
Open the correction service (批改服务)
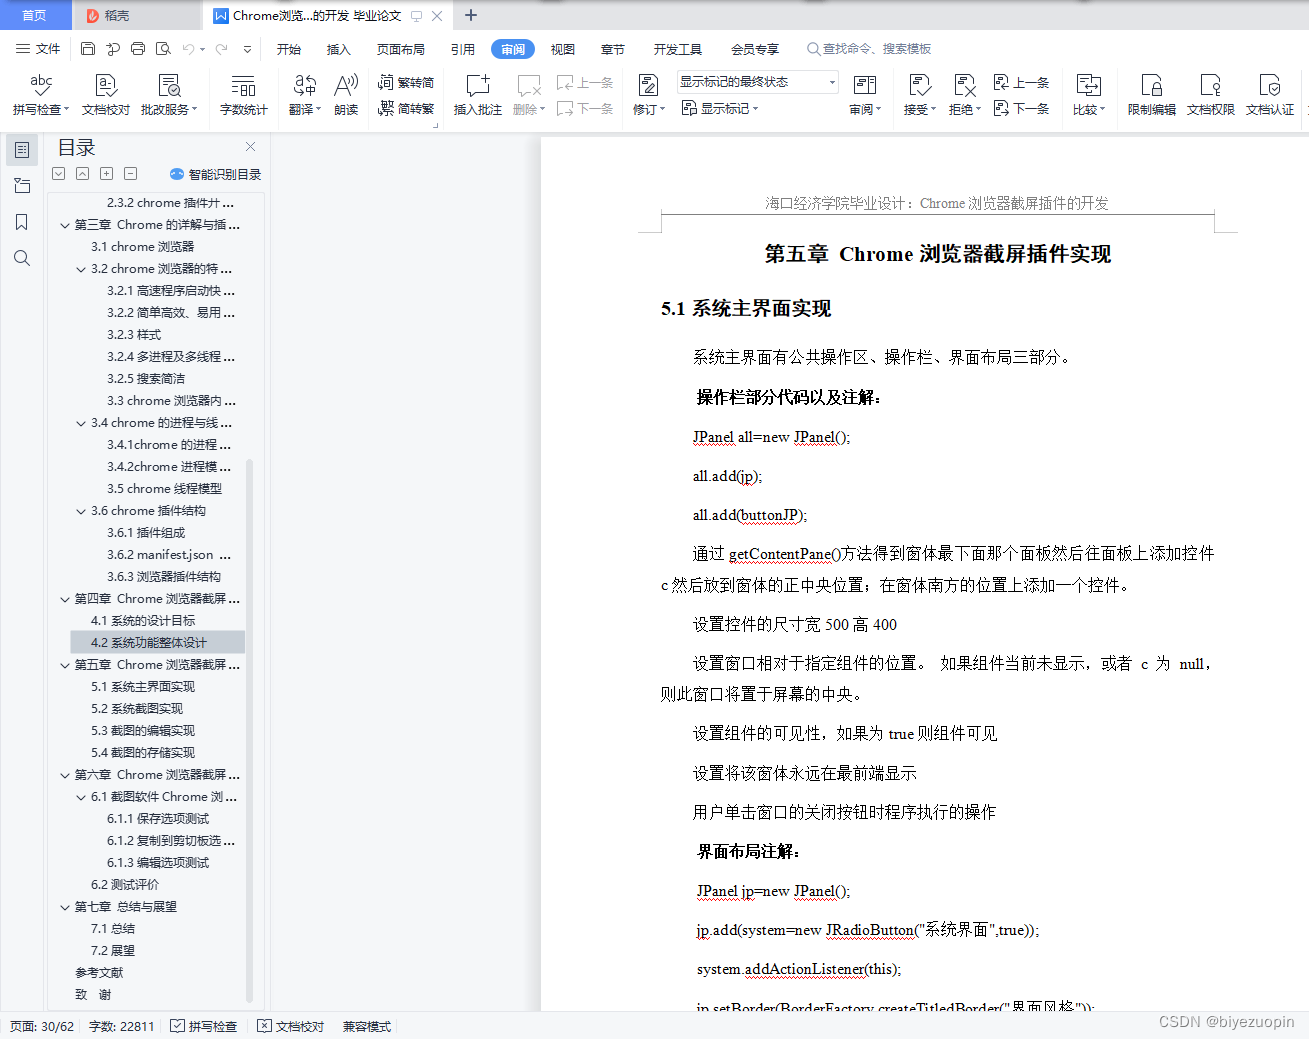169,95
